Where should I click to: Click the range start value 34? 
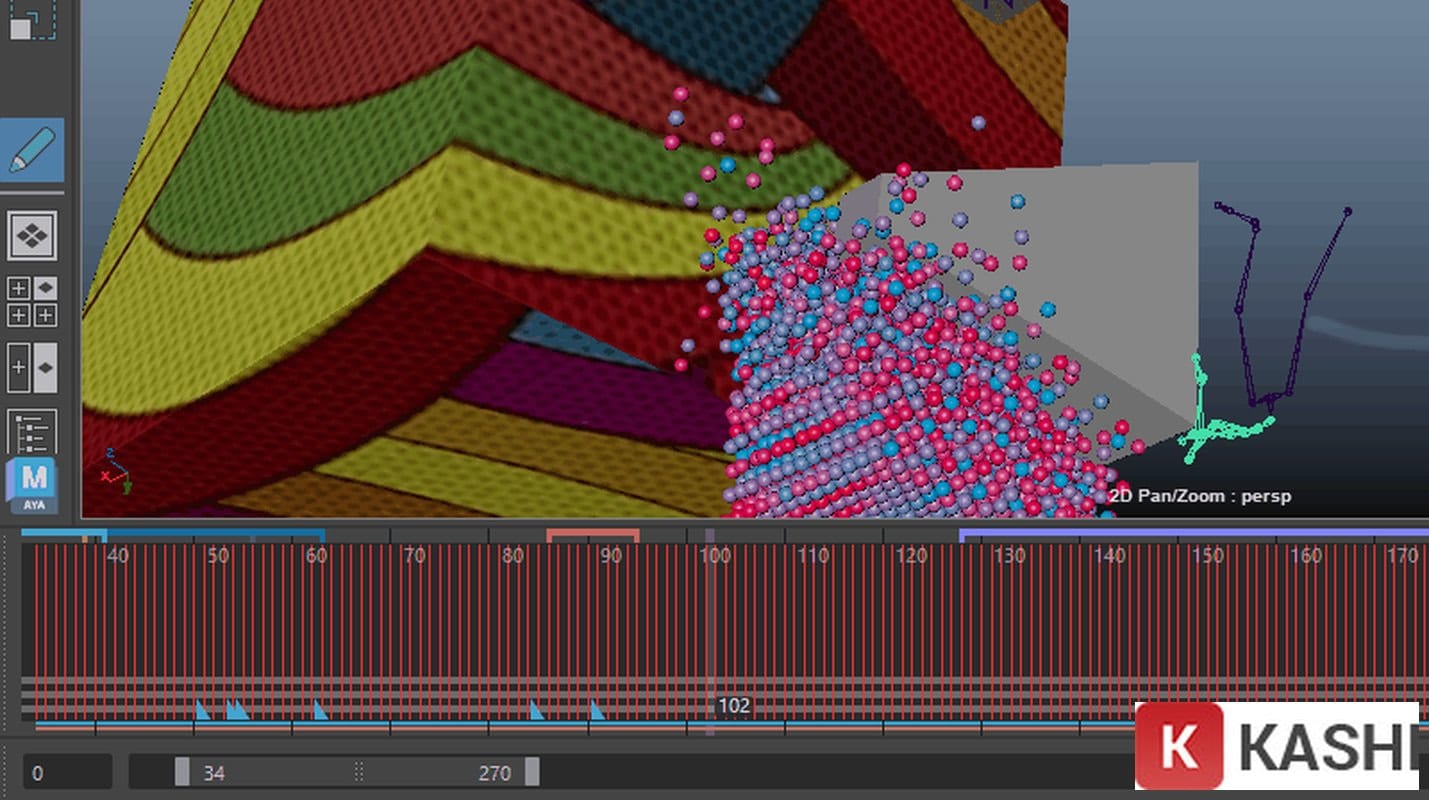(x=214, y=773)
